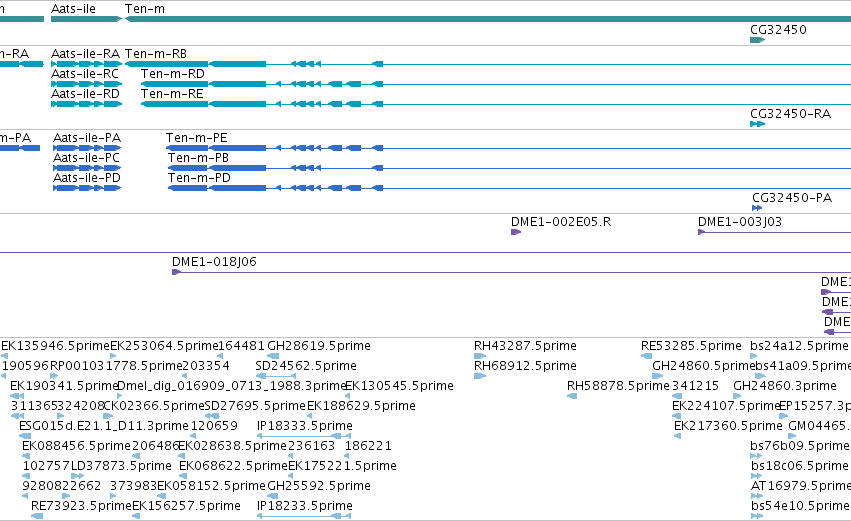This screenshot has height=521, width=851.
Task: Select EST RE73923.5prime
Action: point(81,507)
